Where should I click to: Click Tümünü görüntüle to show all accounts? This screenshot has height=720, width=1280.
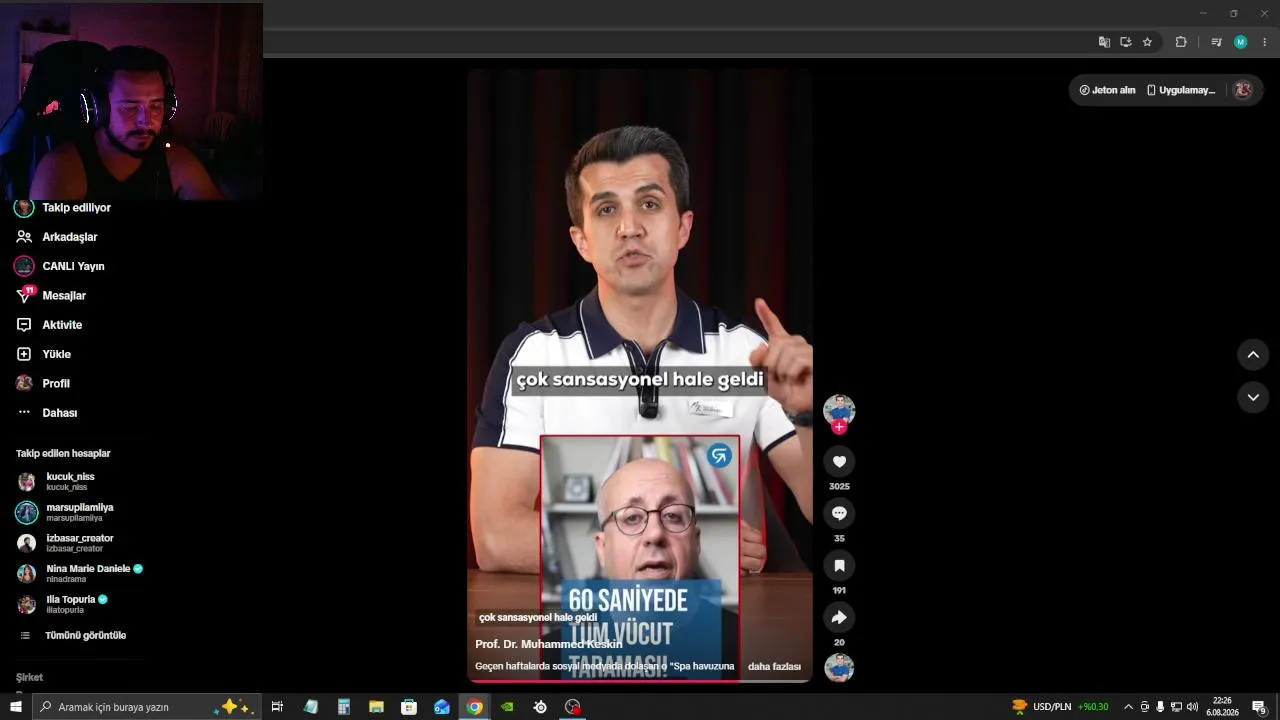[85, 635]
